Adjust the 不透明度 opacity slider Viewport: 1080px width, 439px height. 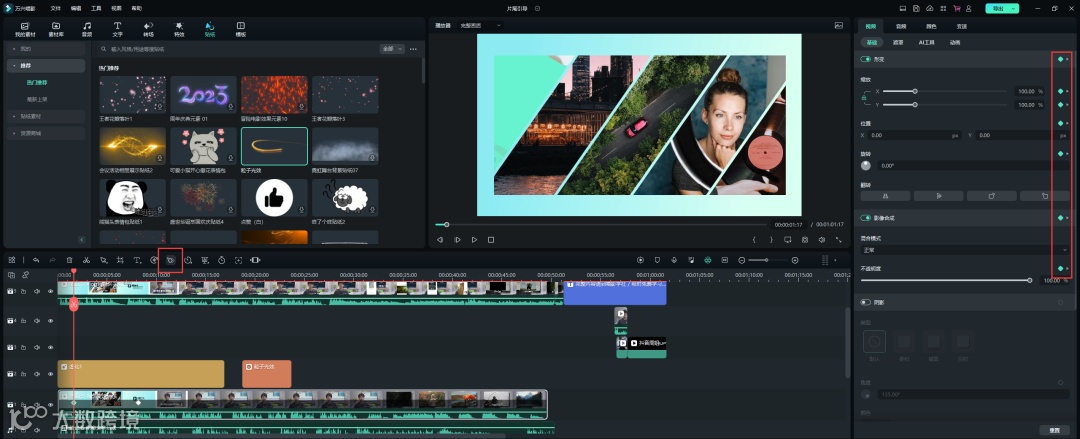click(946, 280)
